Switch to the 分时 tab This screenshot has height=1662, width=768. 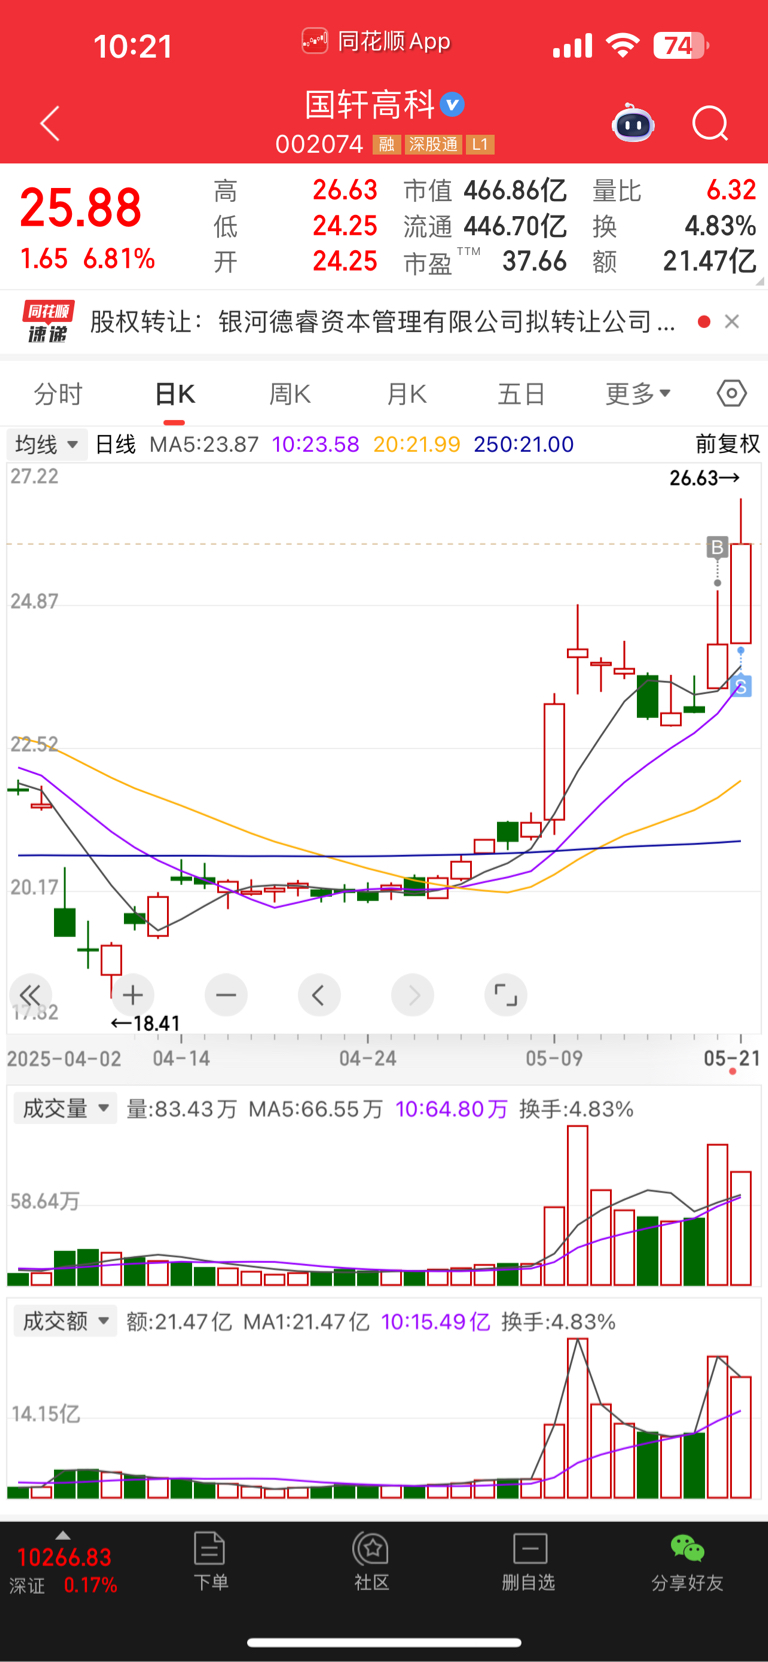click(x=58, y=394)
